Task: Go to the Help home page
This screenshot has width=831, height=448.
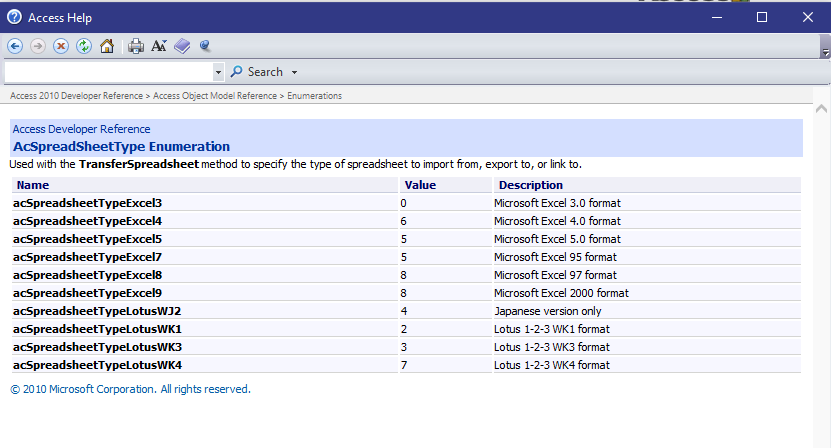Action: coord(107,46)
